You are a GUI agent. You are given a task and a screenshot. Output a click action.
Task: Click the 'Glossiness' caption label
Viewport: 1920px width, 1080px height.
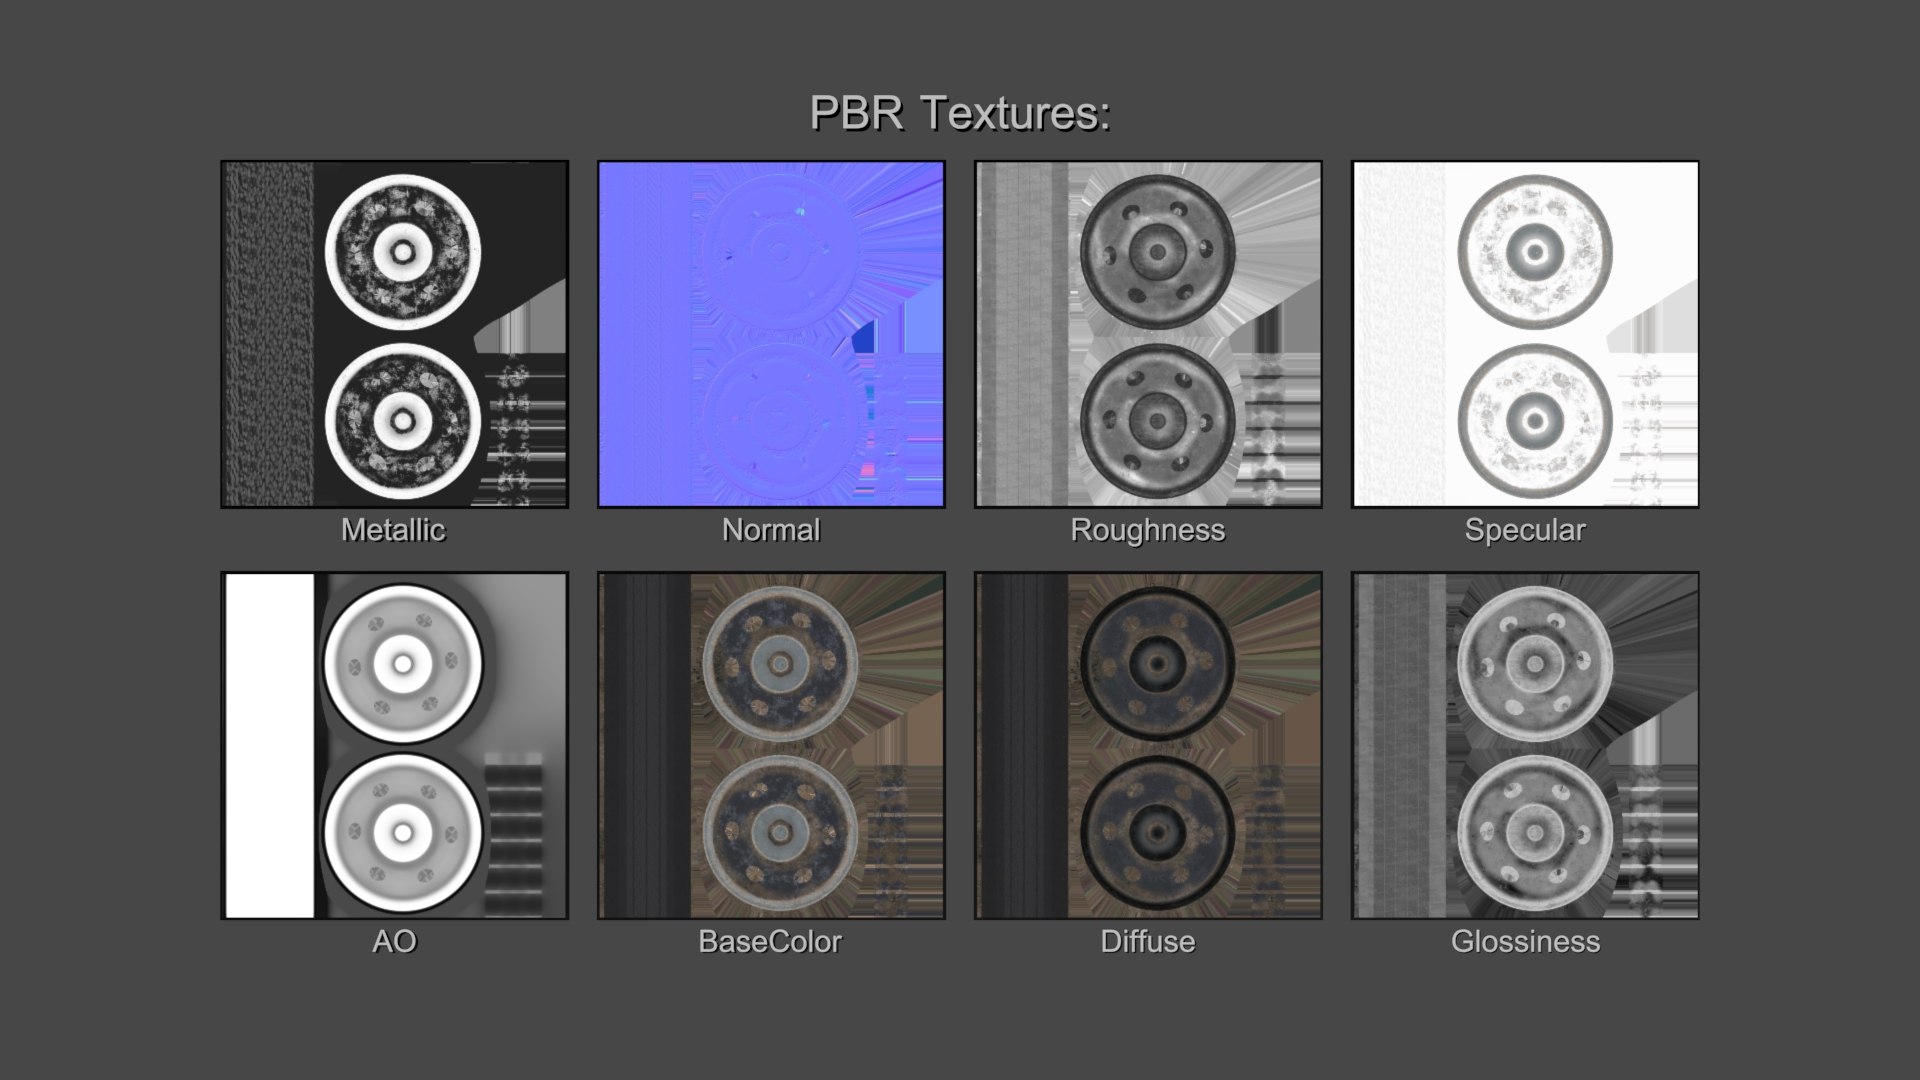tap(1525, 942)
